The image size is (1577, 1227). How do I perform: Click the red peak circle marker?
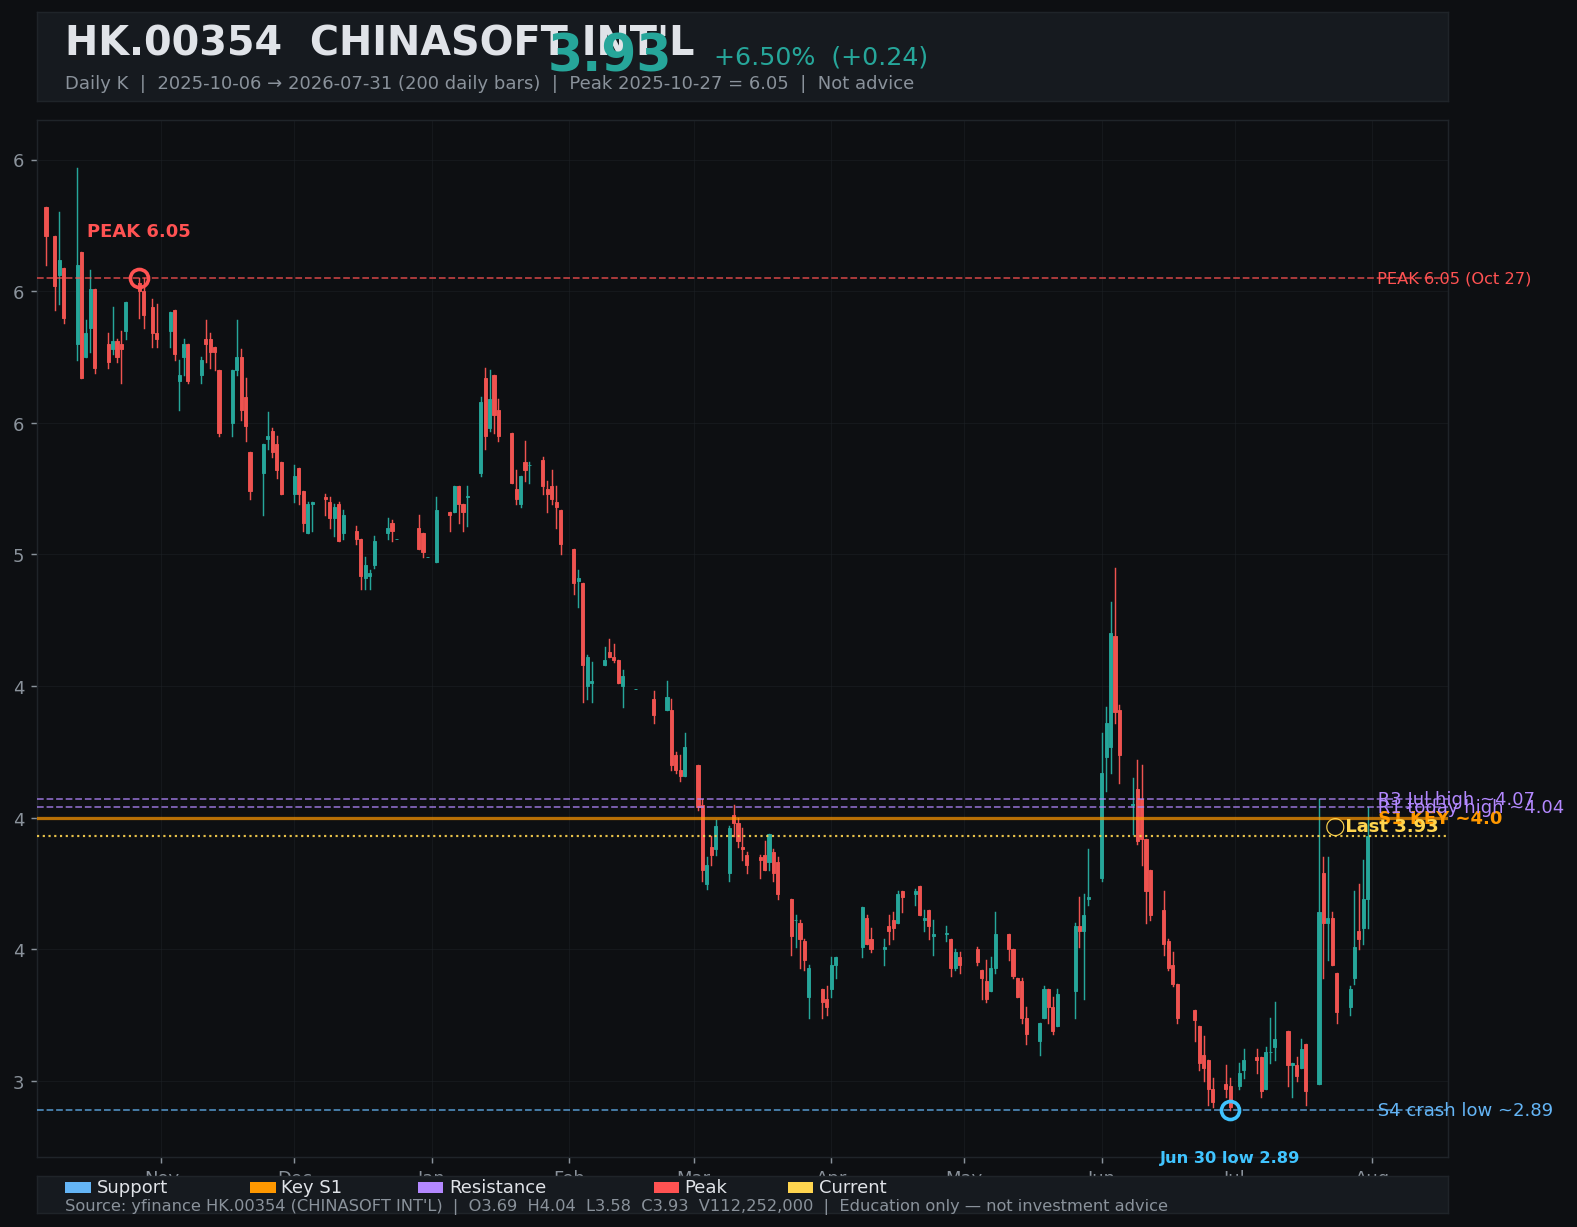click(x=139, y=279)
